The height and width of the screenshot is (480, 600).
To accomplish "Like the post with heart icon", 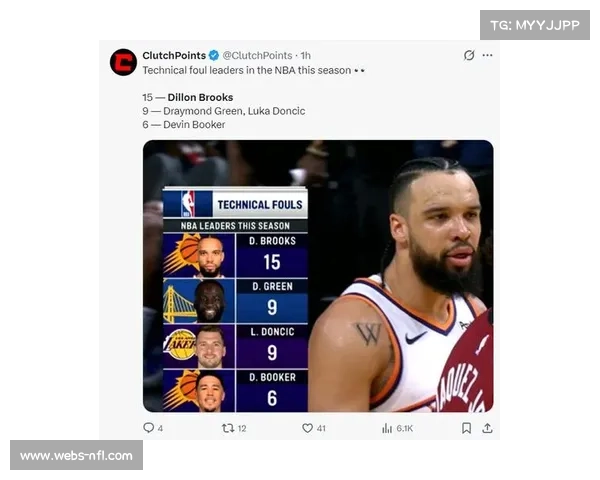I will [307, 428].
